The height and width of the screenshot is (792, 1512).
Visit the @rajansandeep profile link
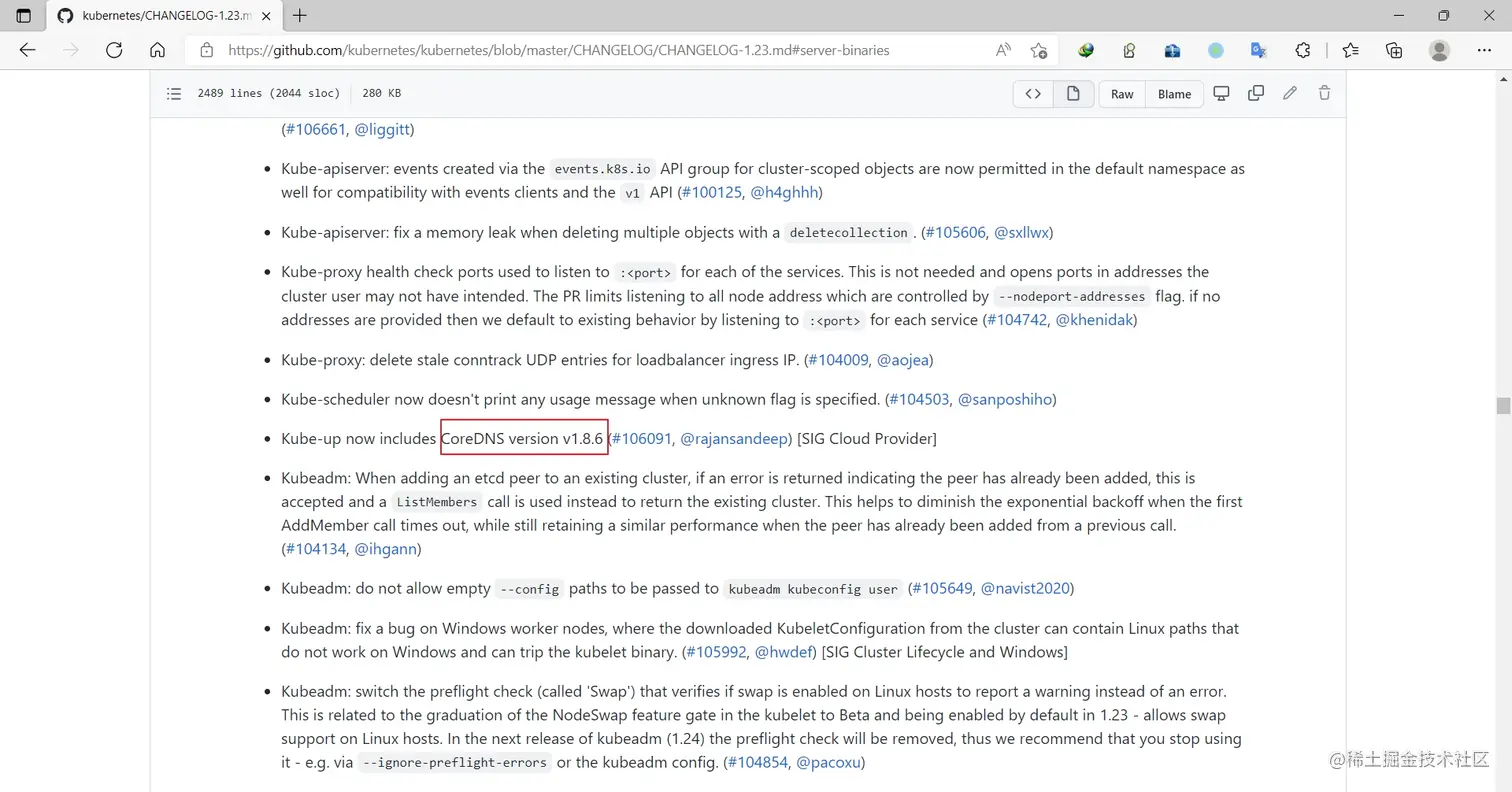coord(734,438)
